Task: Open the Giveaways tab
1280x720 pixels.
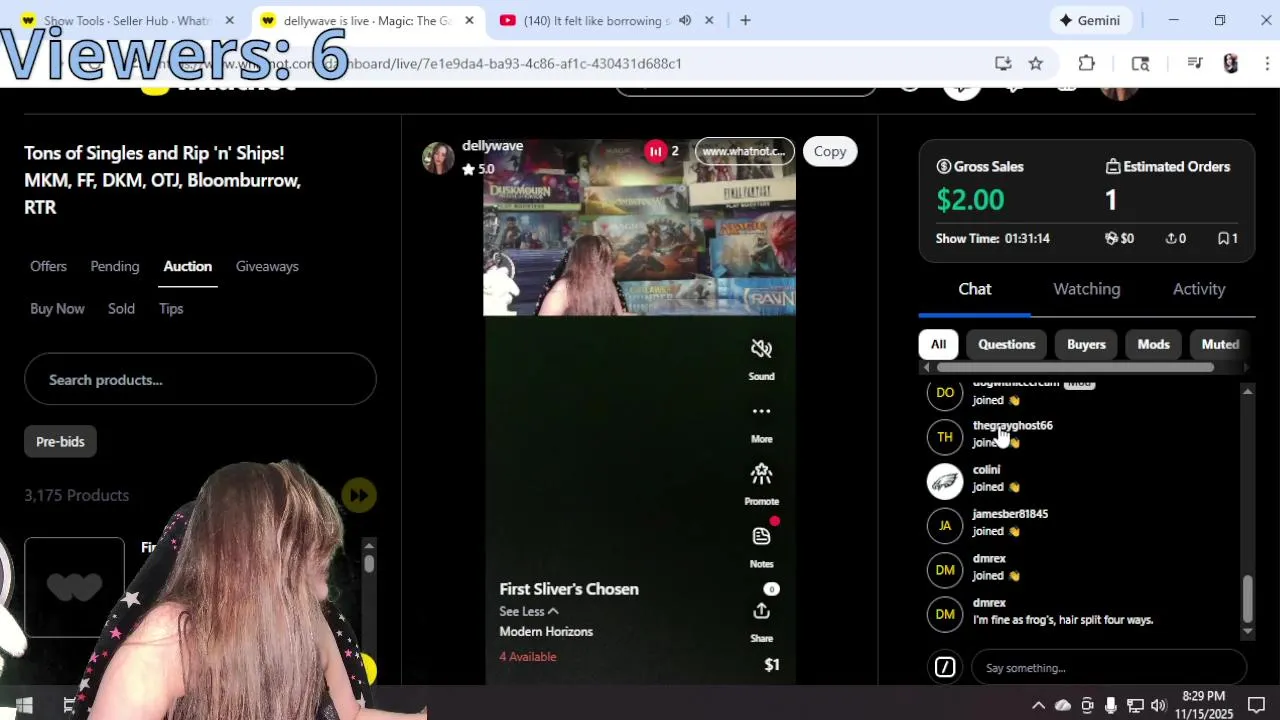Action: (x=267, y=266)
